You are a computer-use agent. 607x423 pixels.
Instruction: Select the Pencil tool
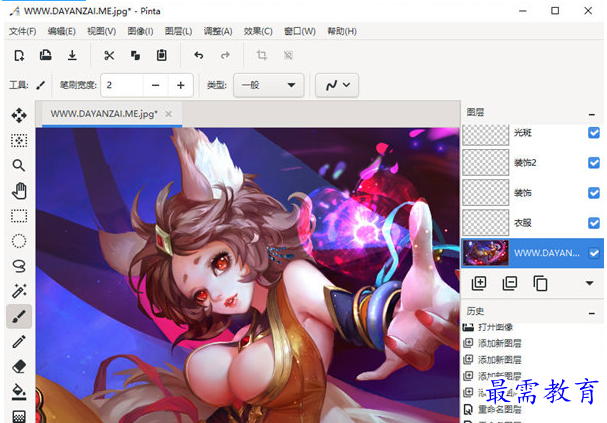point(19,342)
